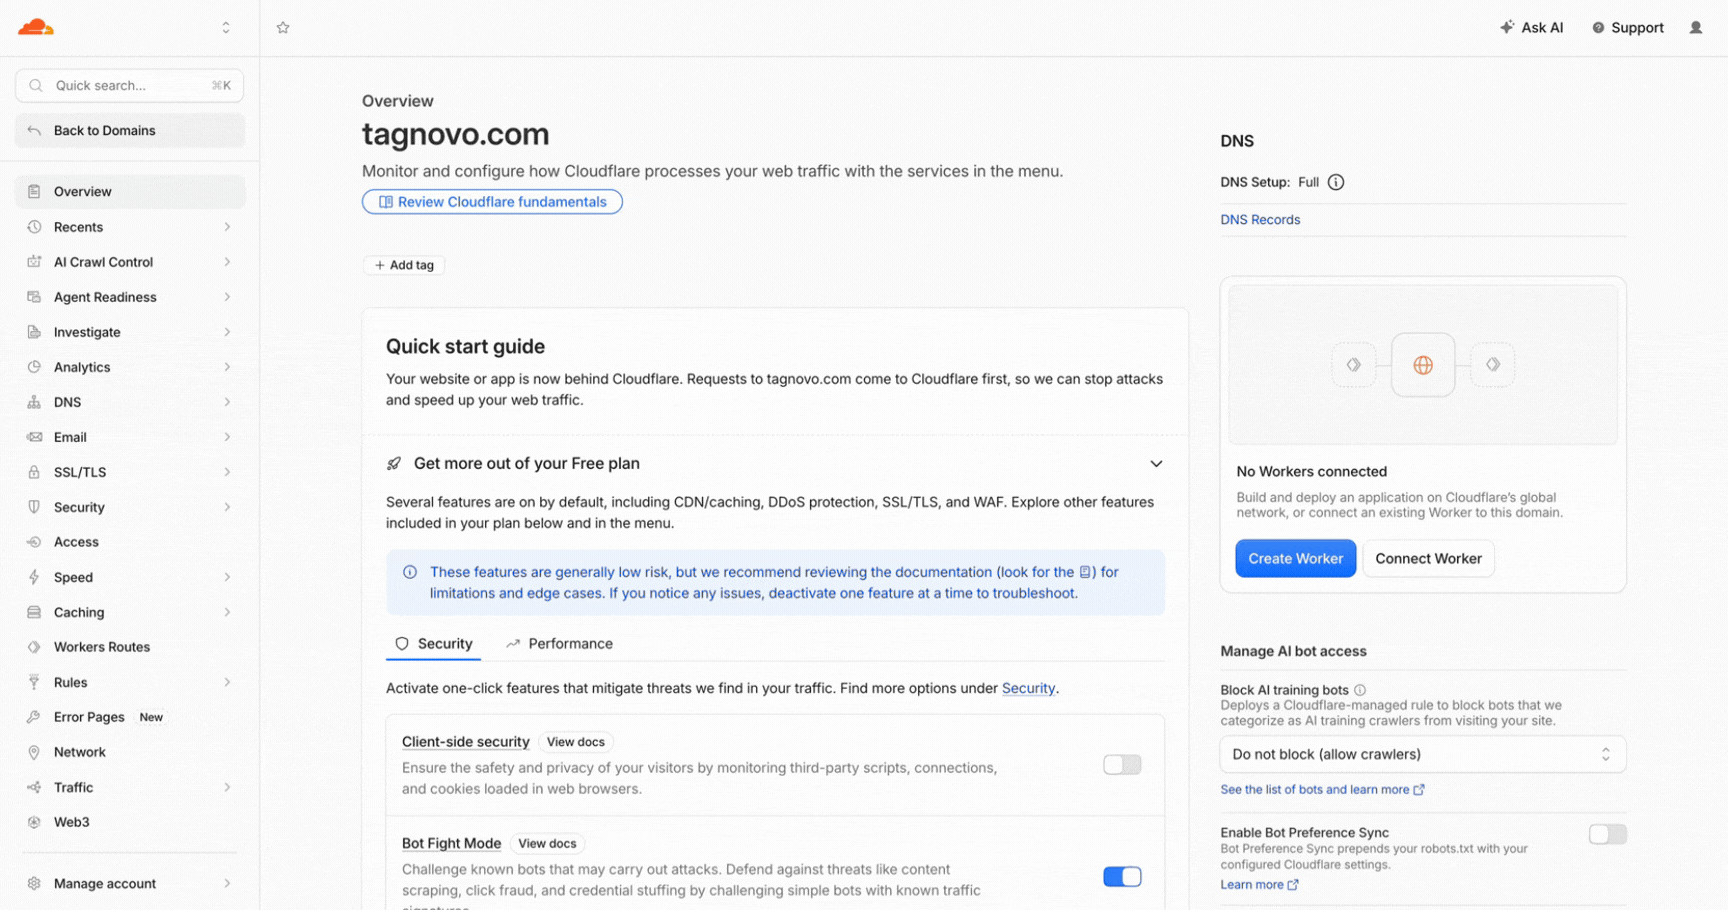Expand the Caching menu chevron

tap(227, 612)
